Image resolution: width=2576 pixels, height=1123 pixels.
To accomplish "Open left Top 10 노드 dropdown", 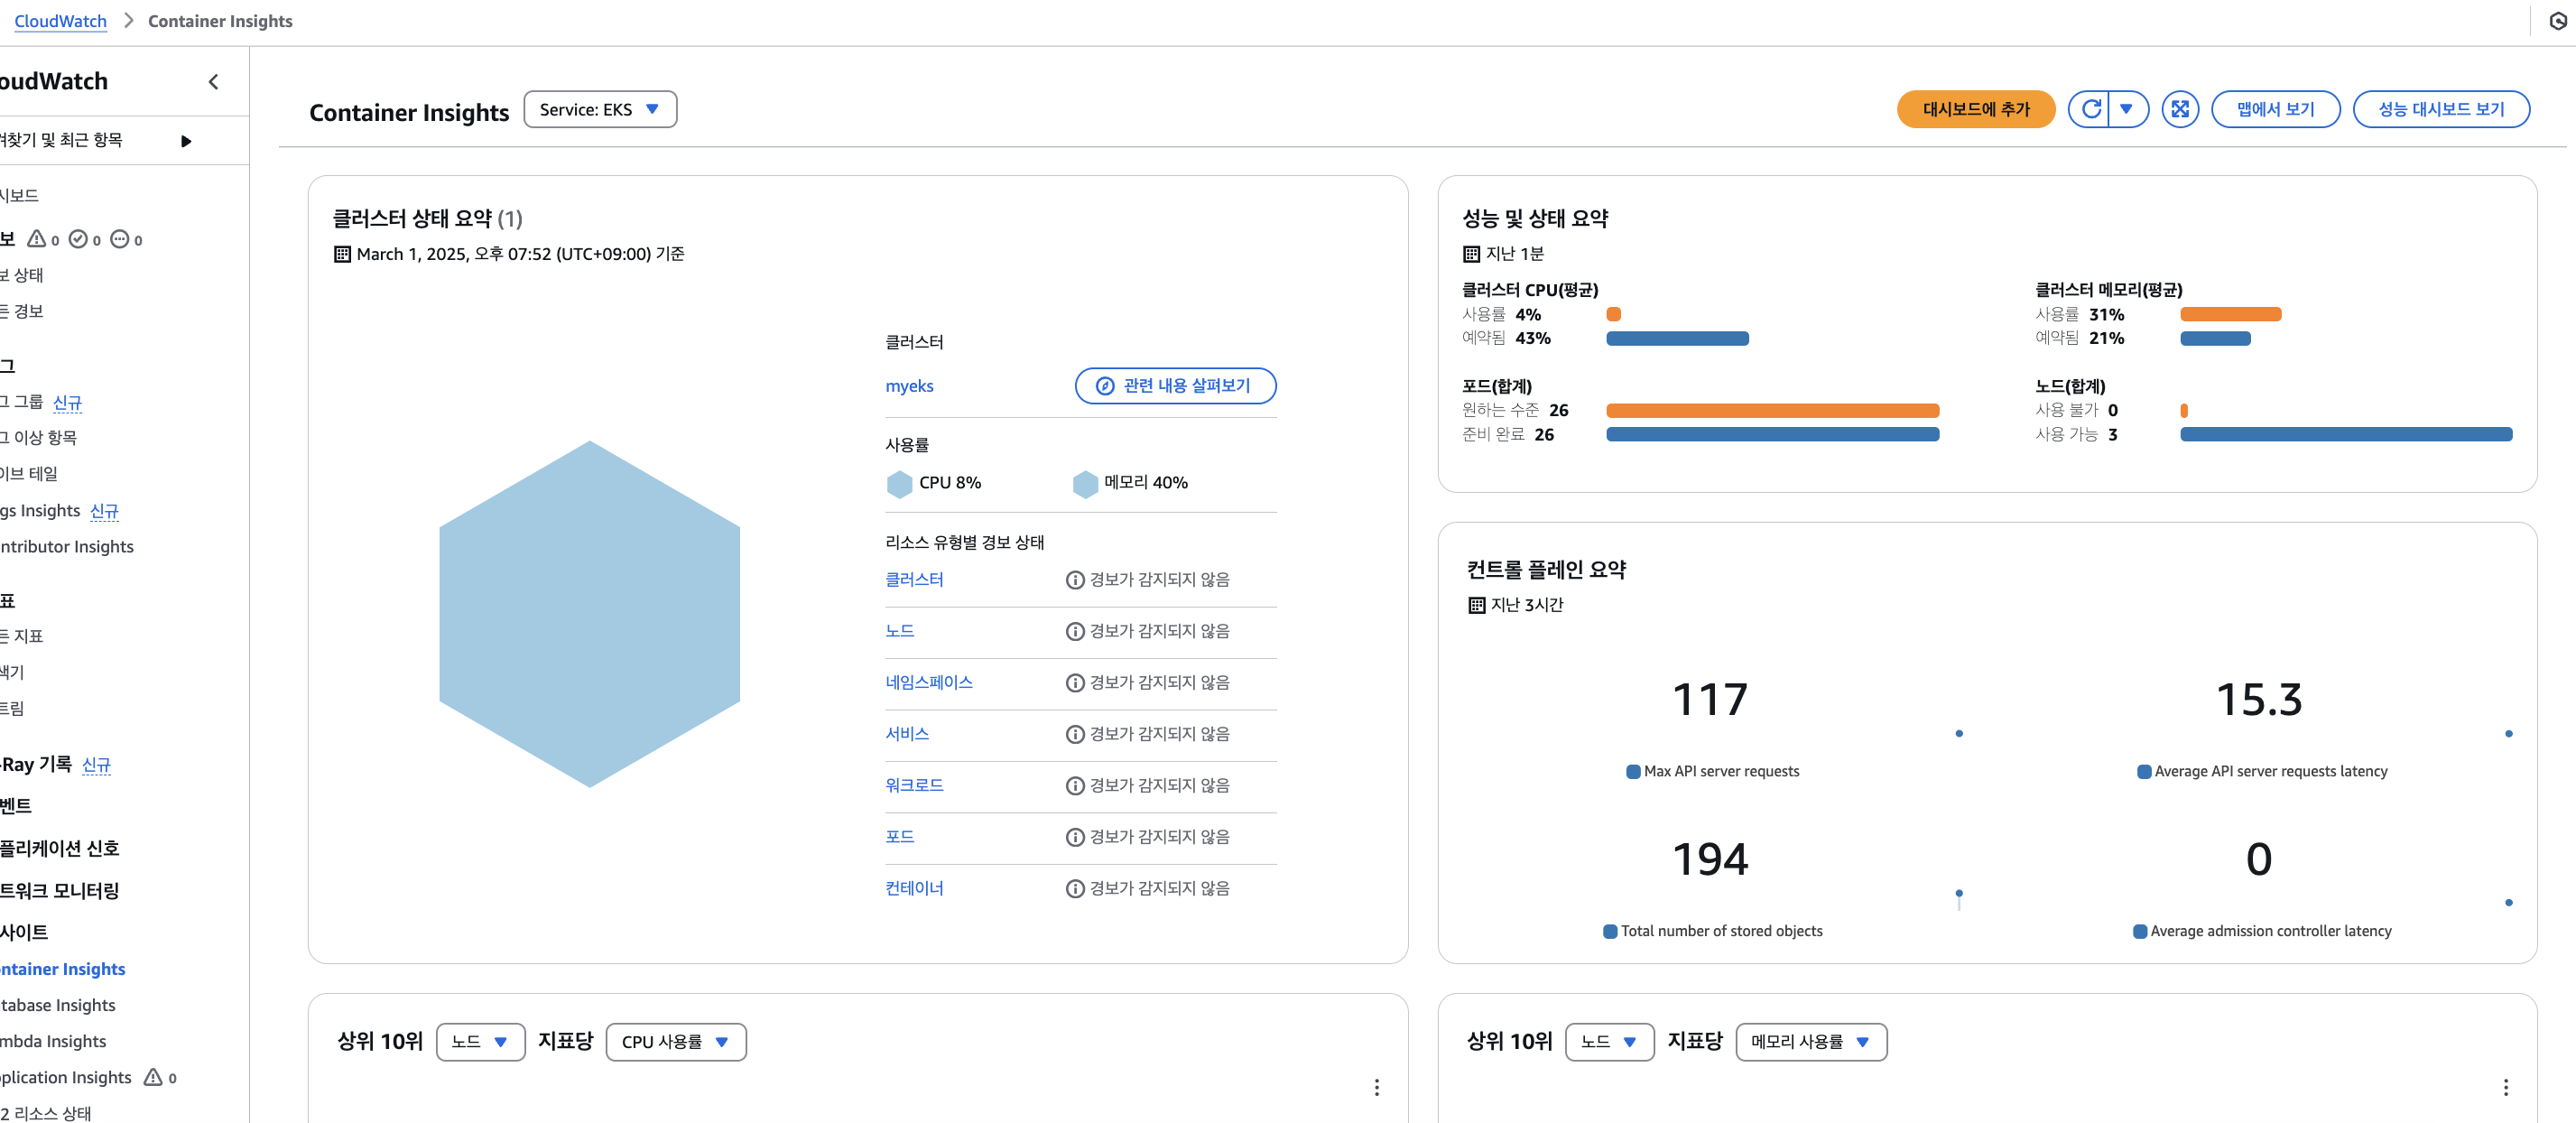I will click(x=480, y=1042).
